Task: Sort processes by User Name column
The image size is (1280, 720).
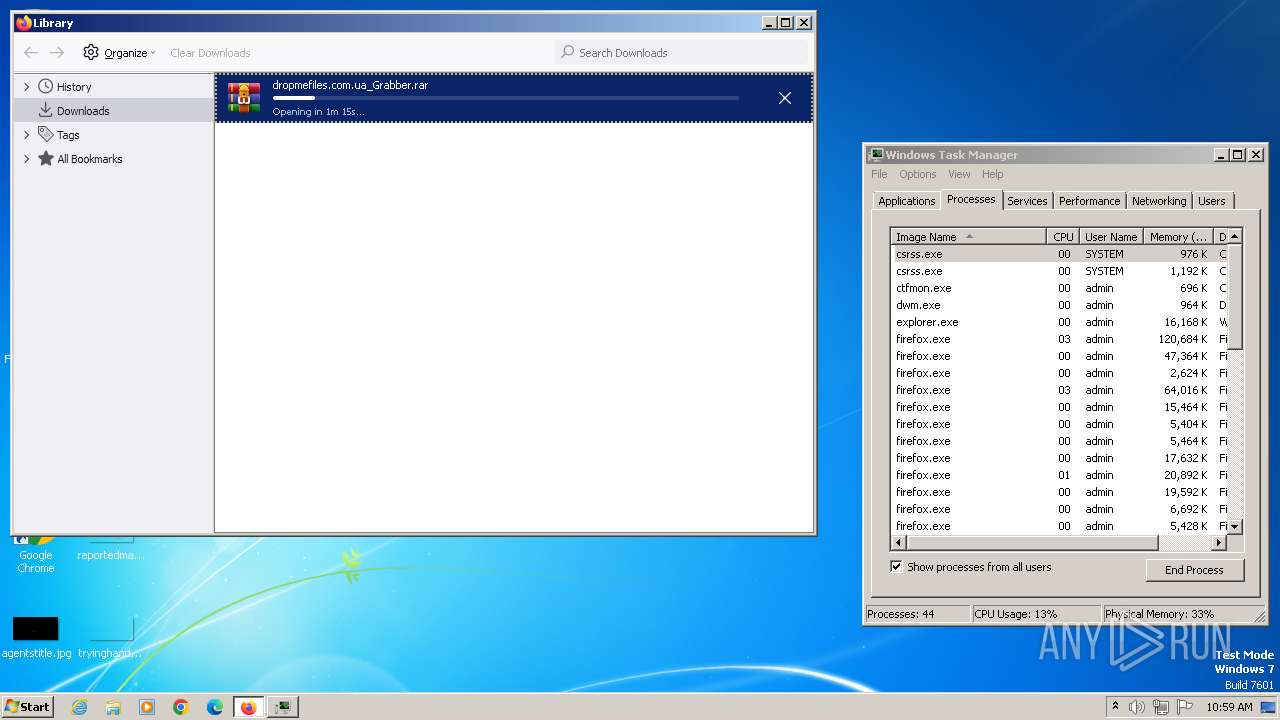Action: (1111, 237)
